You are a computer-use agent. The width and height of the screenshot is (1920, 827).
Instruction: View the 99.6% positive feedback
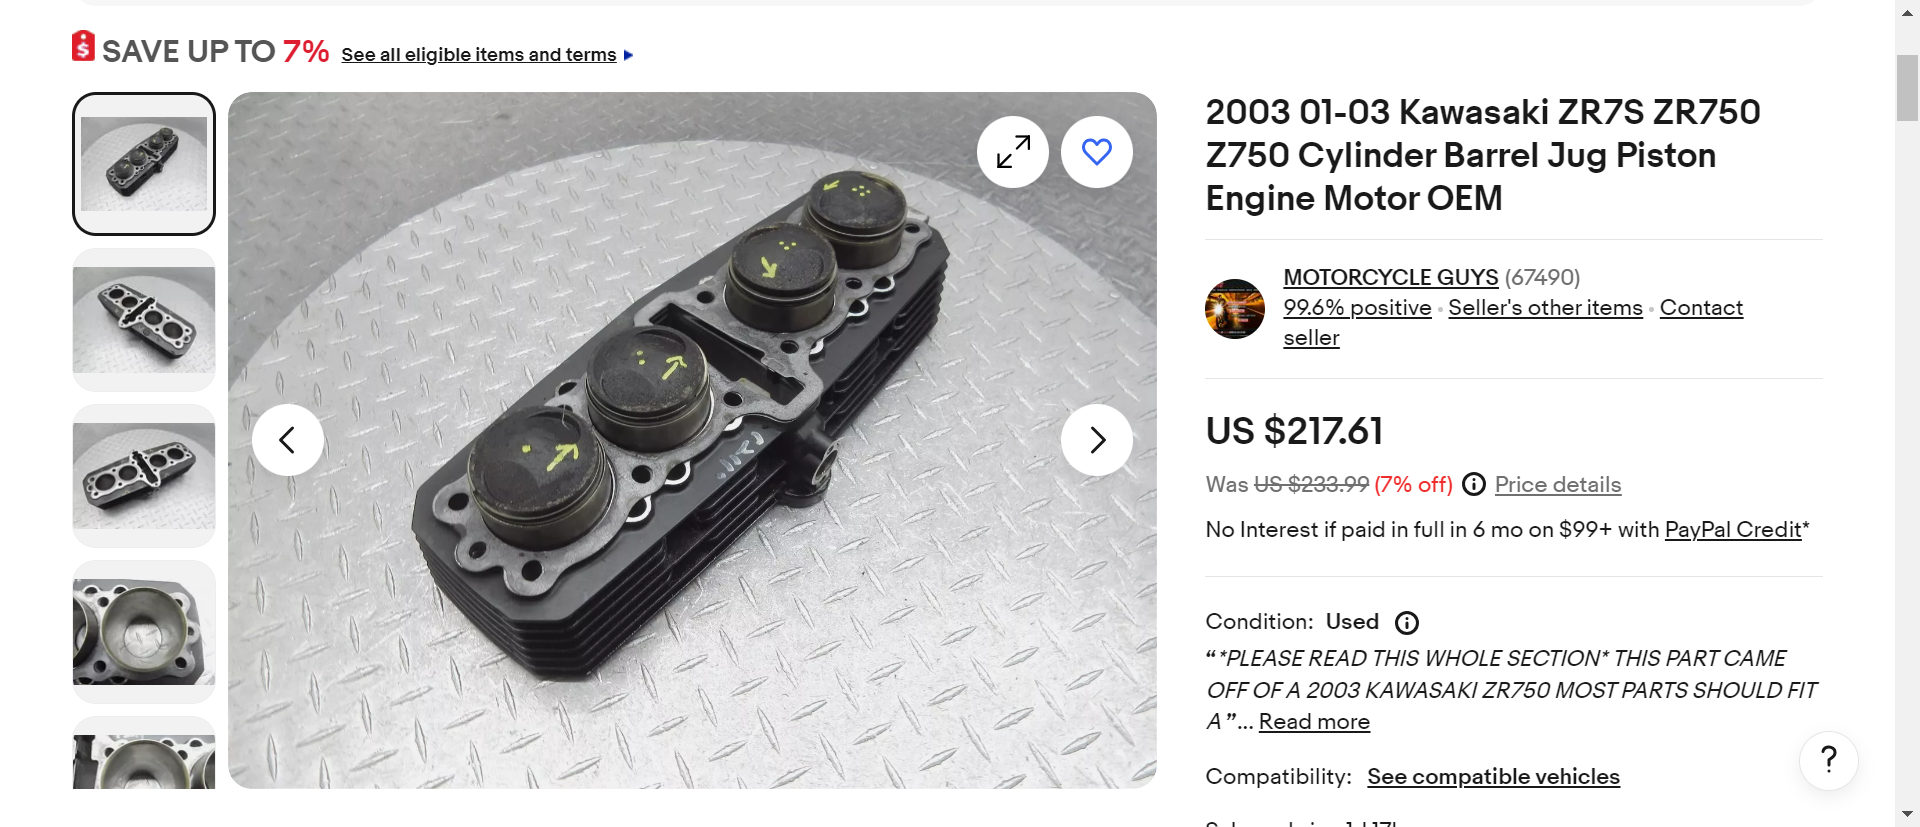click(x=1357, y=308)
